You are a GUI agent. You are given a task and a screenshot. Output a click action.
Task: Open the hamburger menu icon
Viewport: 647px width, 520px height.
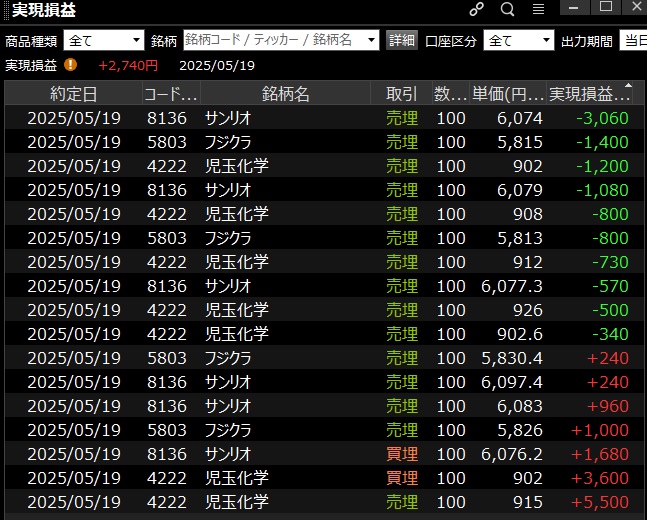[538, 9]
